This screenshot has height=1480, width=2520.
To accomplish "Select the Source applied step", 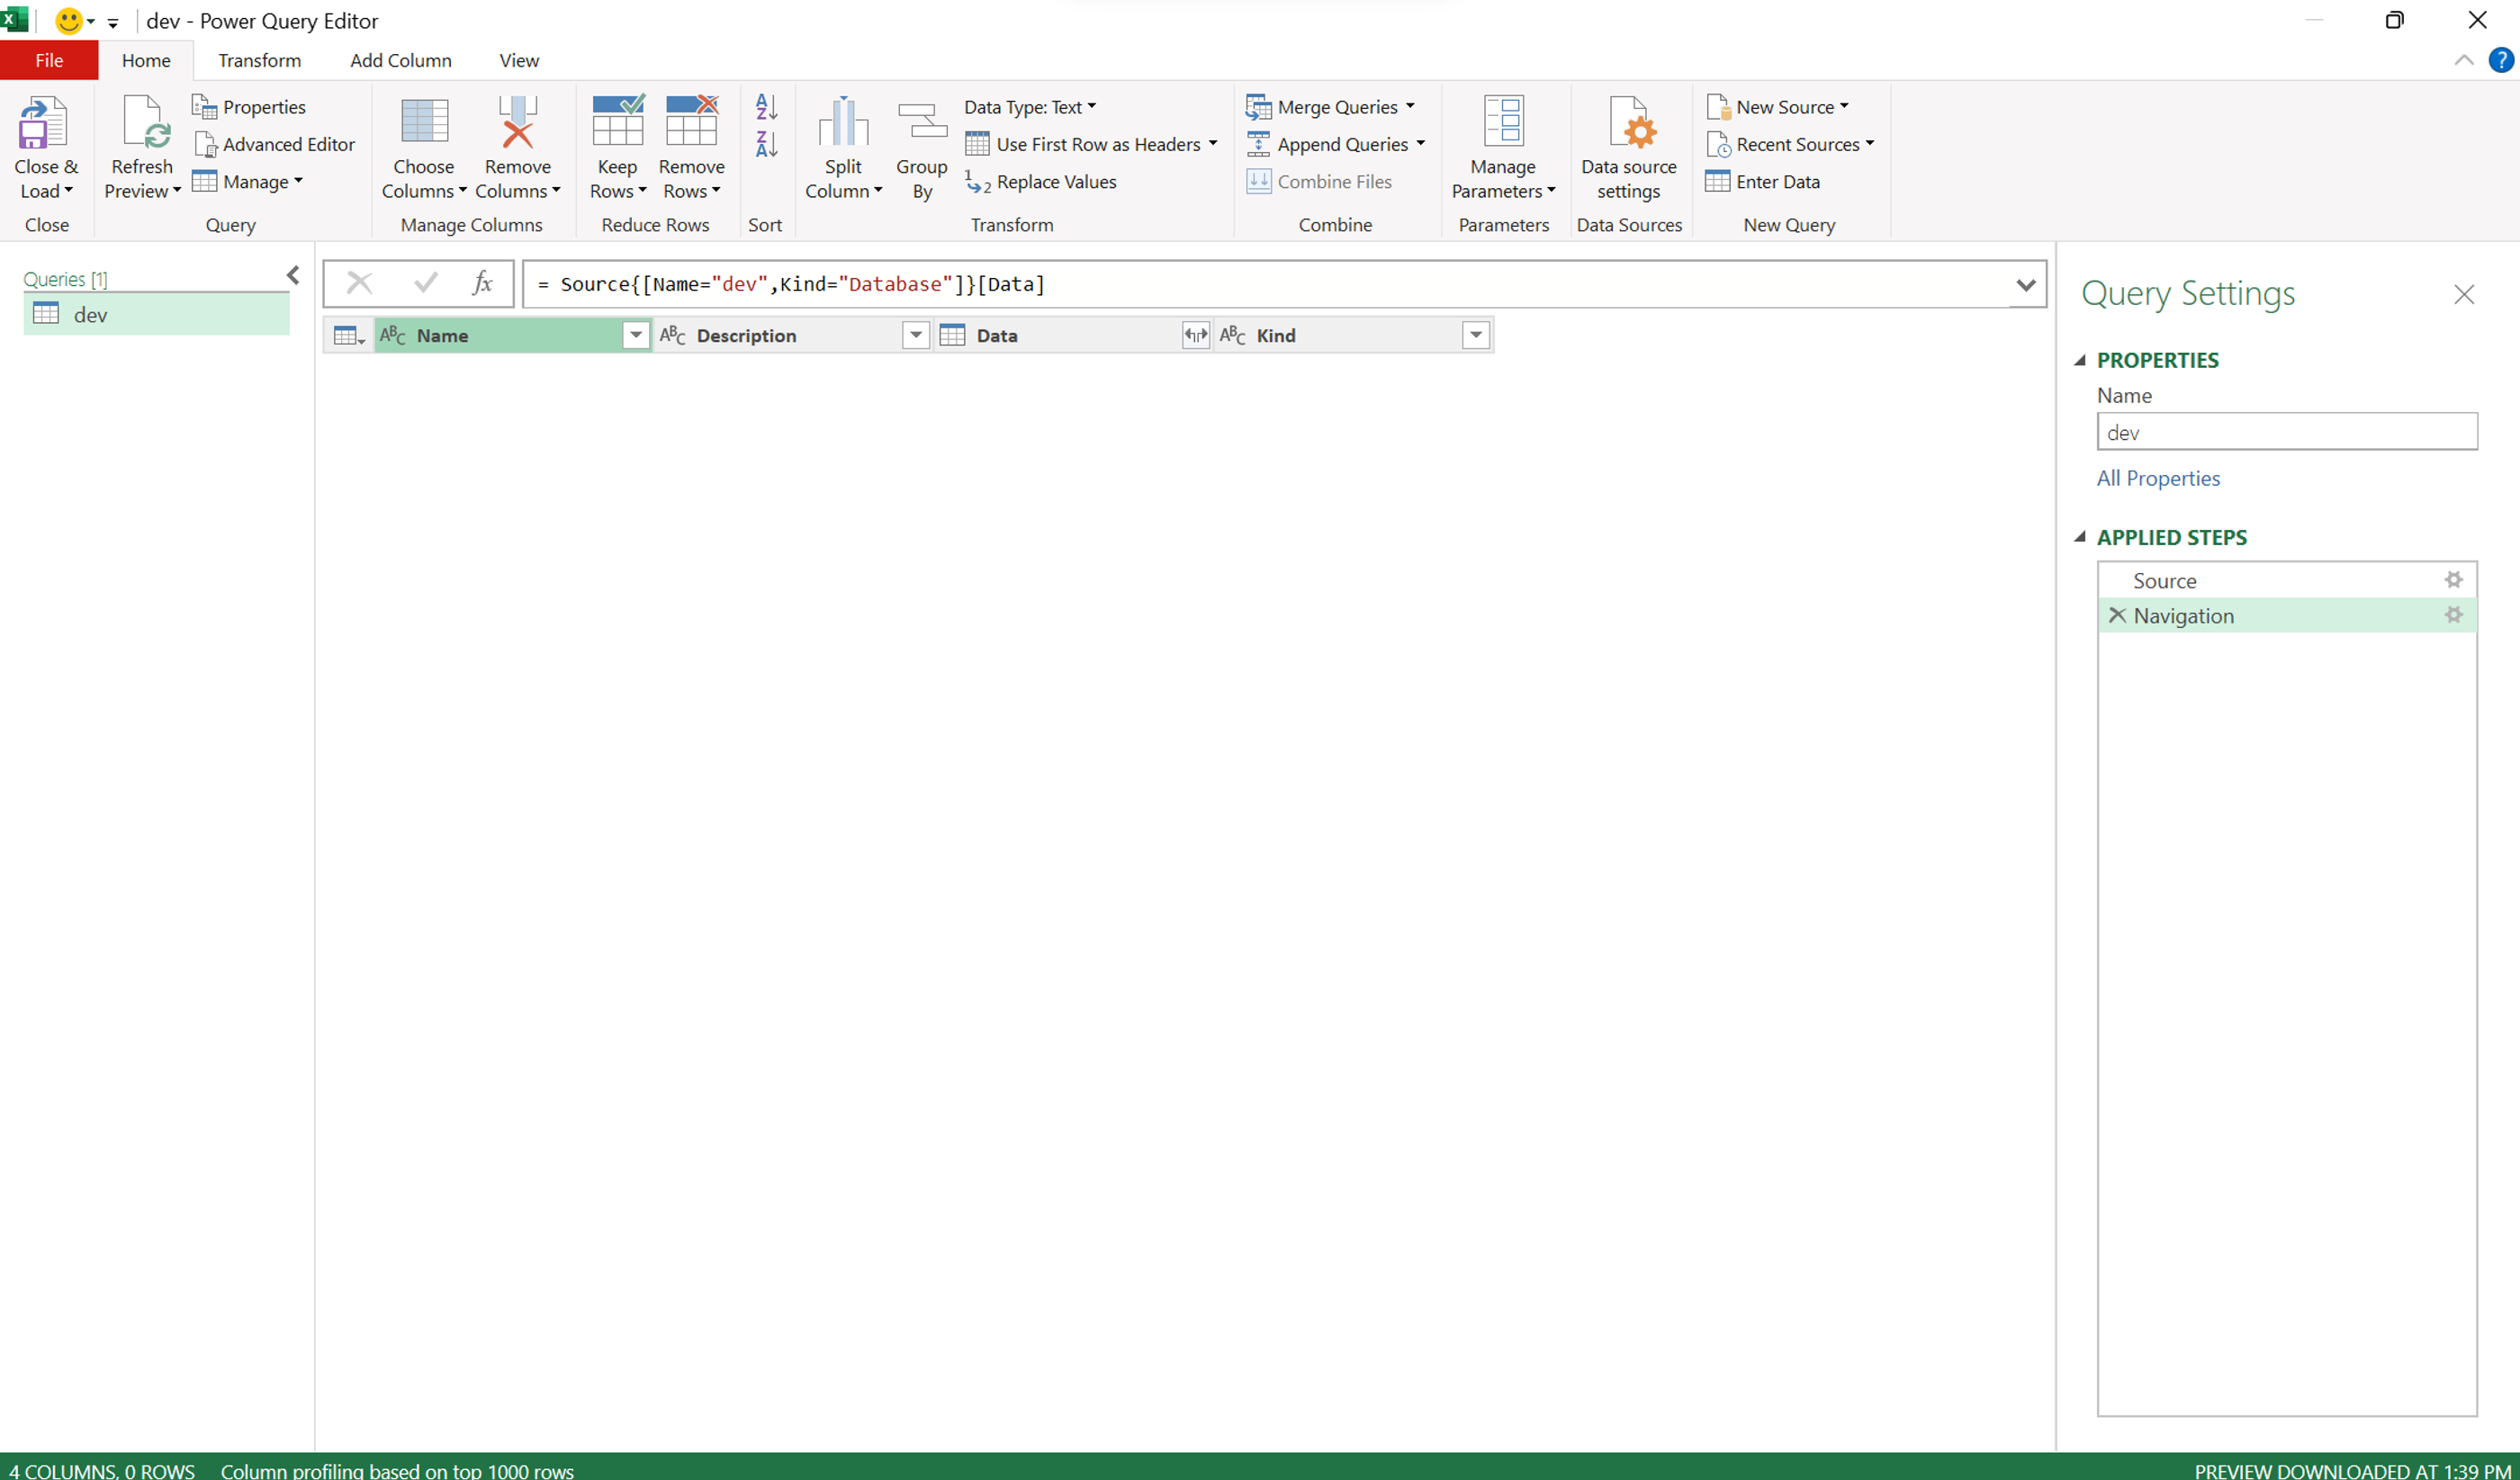I will (2286, 580).
